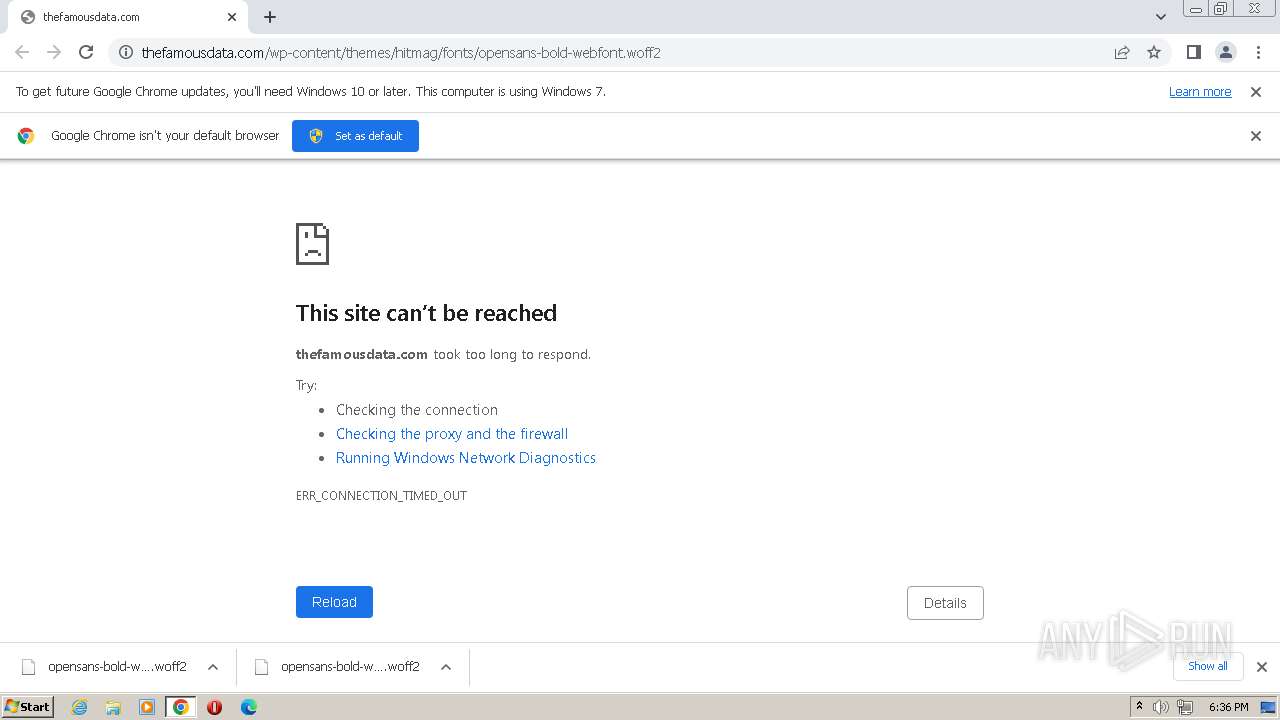
Task: Select the thefamousdata.com tab
Action: [120, 17]
